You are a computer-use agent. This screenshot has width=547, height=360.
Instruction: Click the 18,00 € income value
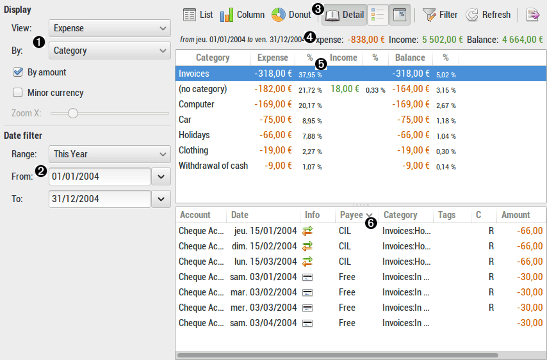pyautogui.click(x=345, y=89)
